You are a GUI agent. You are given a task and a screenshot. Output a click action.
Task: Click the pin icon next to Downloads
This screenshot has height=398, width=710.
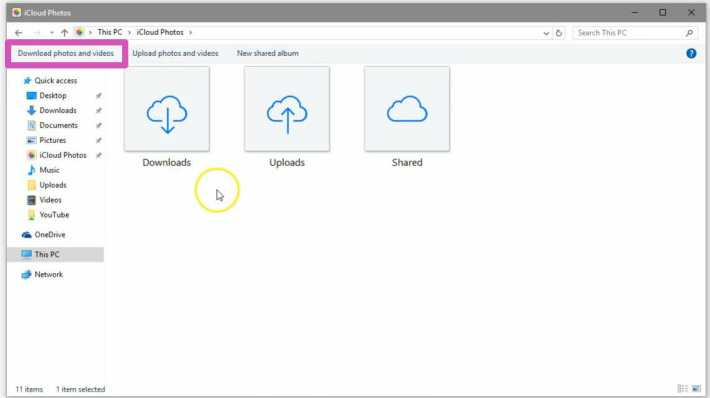coord(98,110)
